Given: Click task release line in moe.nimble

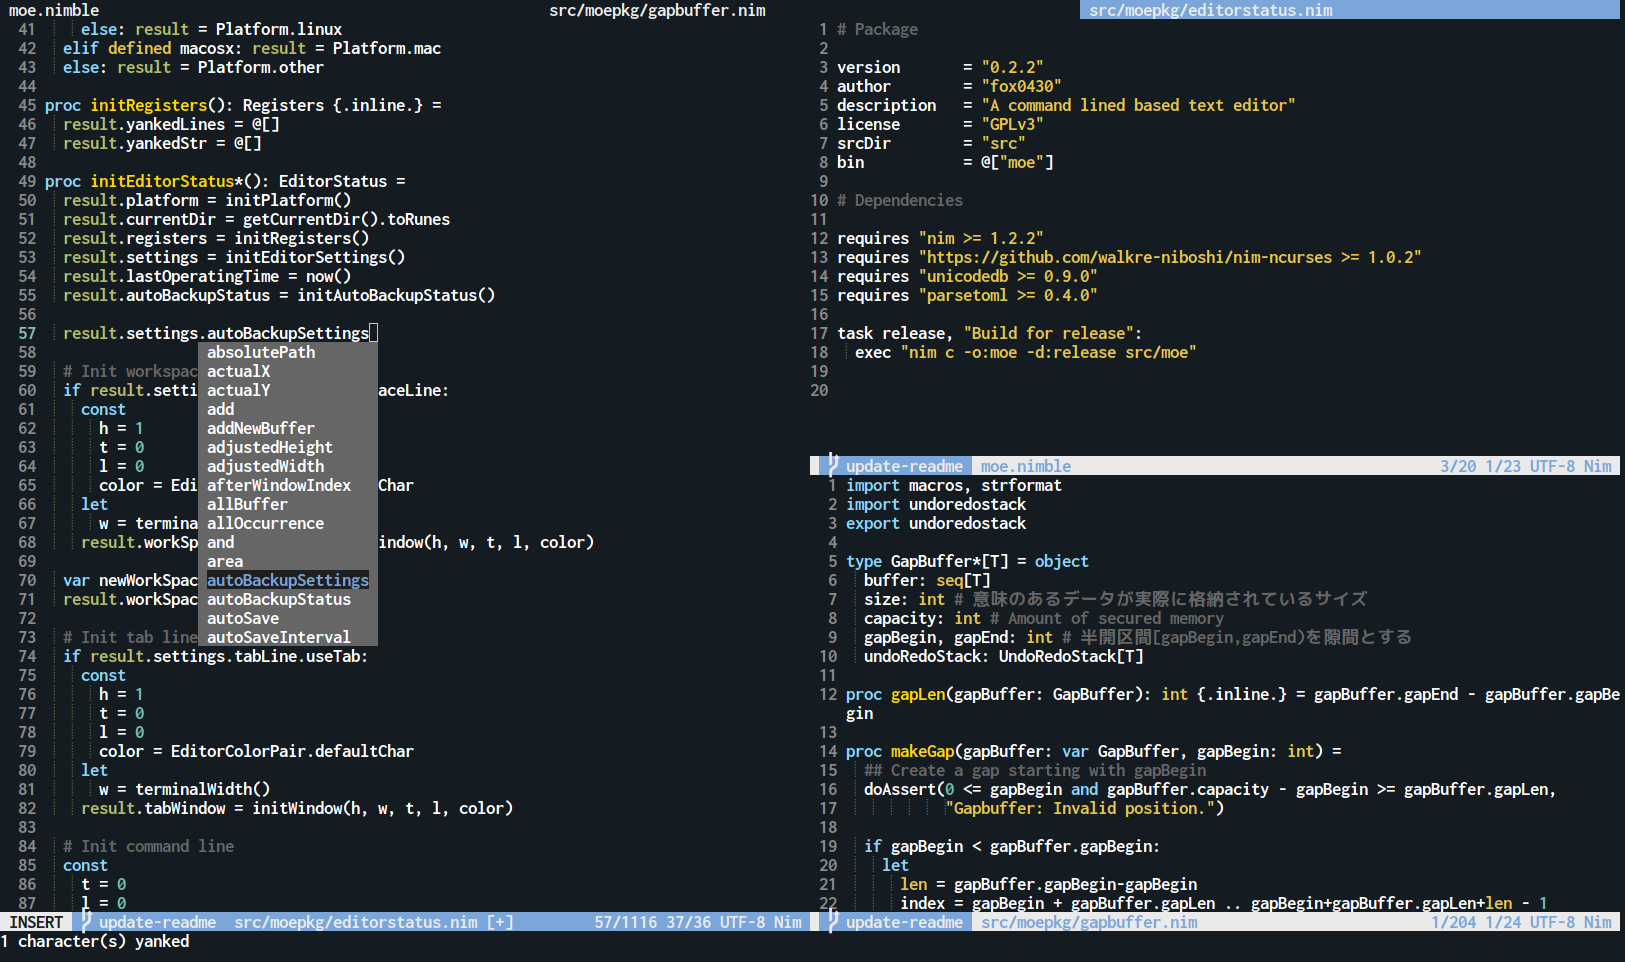Looking at the screenshot, I should (989, 333).
